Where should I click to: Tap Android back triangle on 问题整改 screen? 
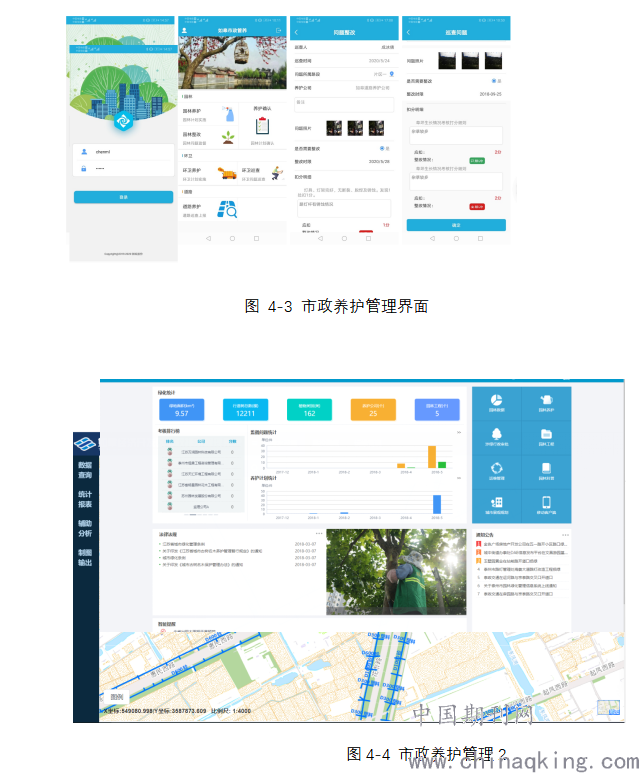coord(320,238)
